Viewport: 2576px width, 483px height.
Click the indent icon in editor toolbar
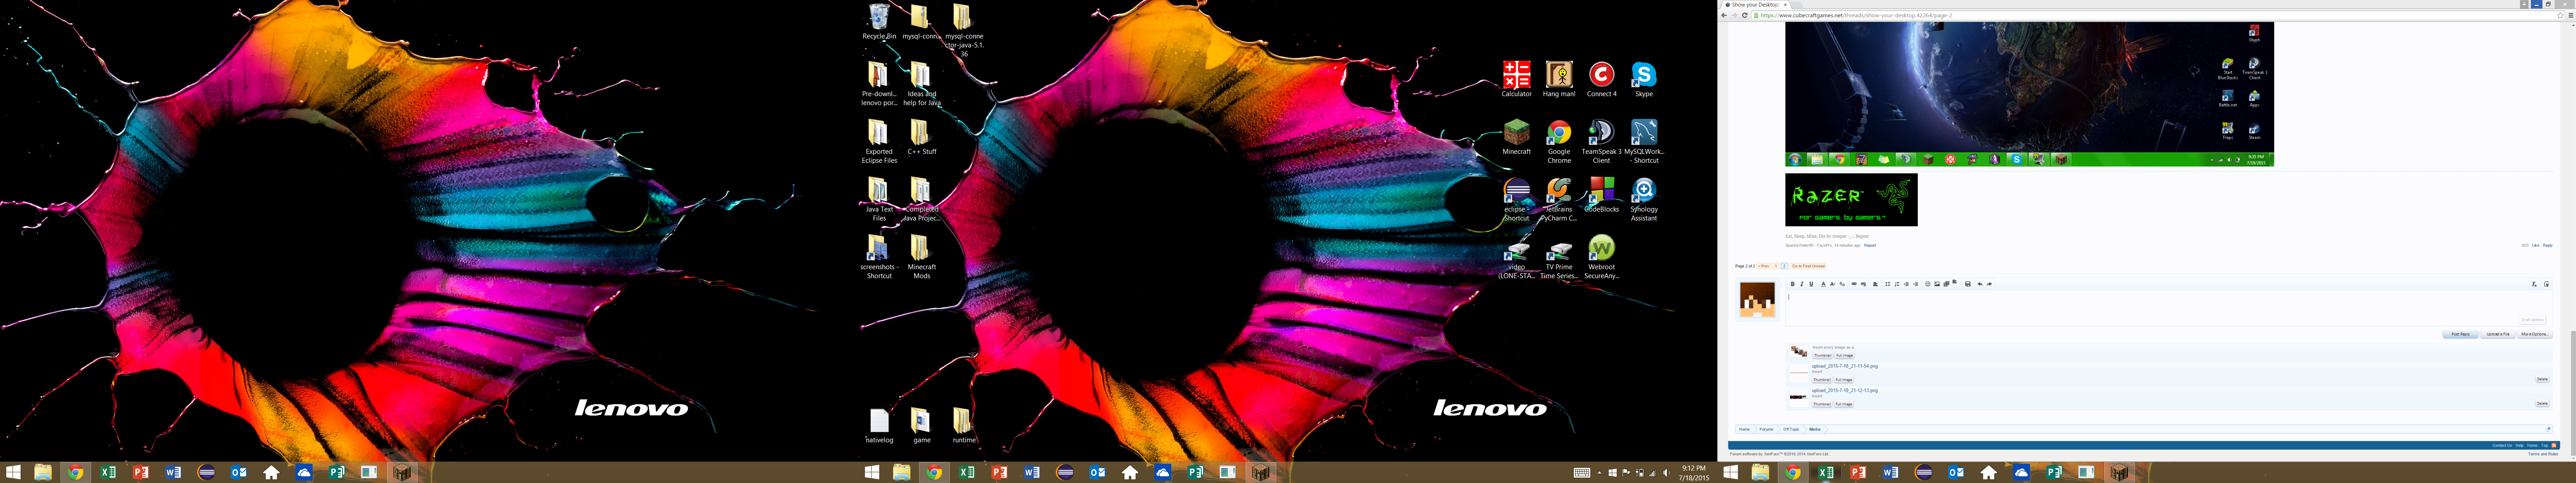point(1916,284)
